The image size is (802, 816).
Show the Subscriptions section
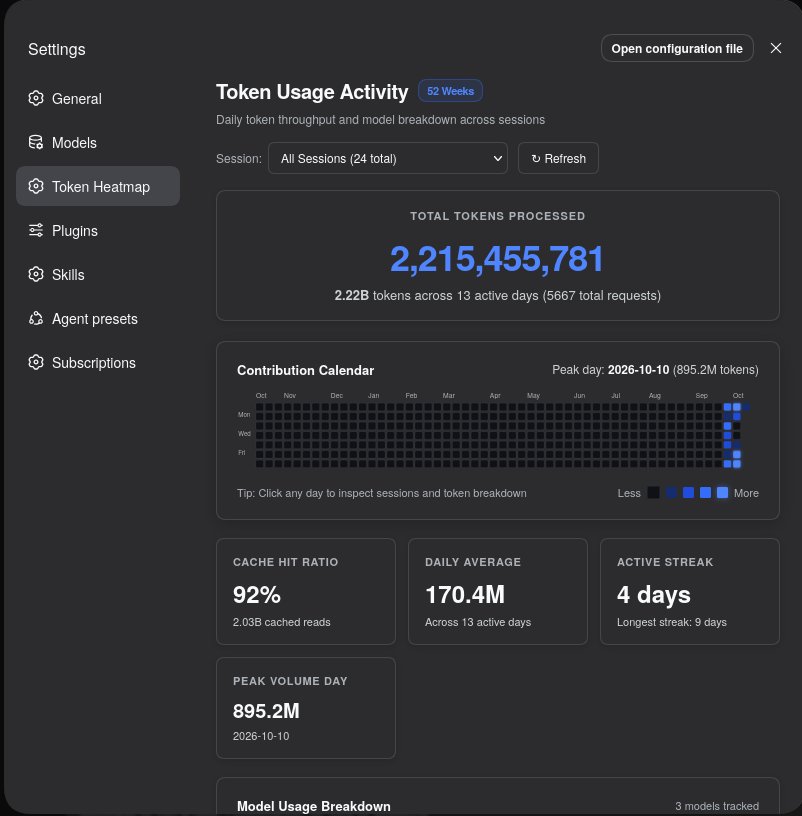pyautogui.click(x=98, y=363)
